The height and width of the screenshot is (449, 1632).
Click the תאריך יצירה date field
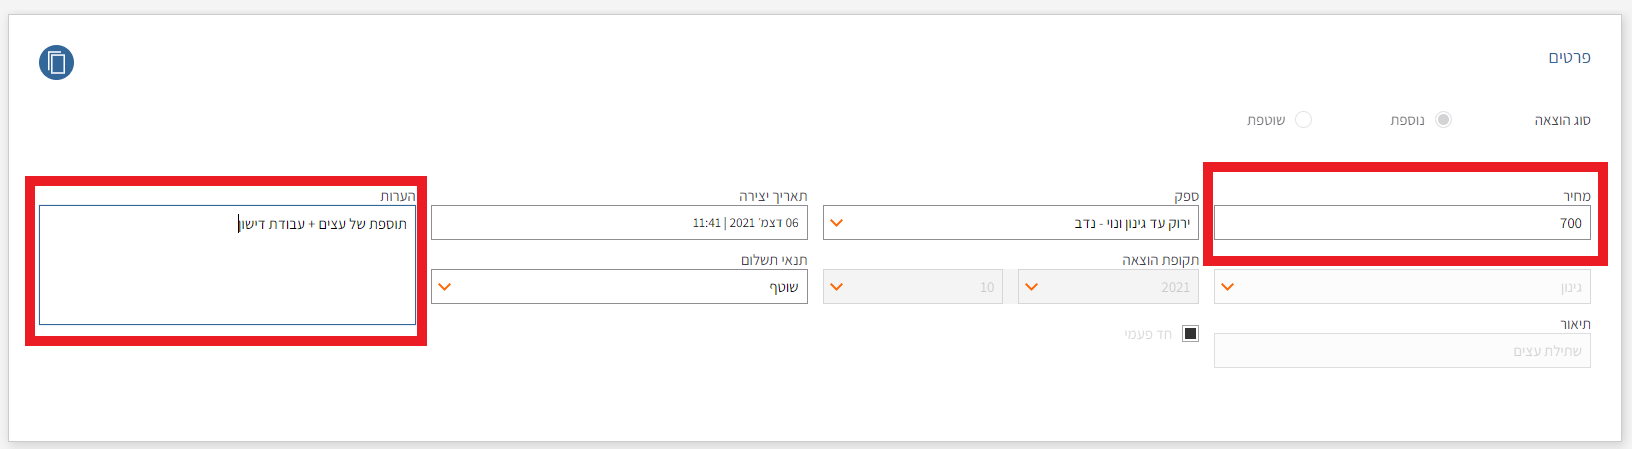[x=620, y=223]
